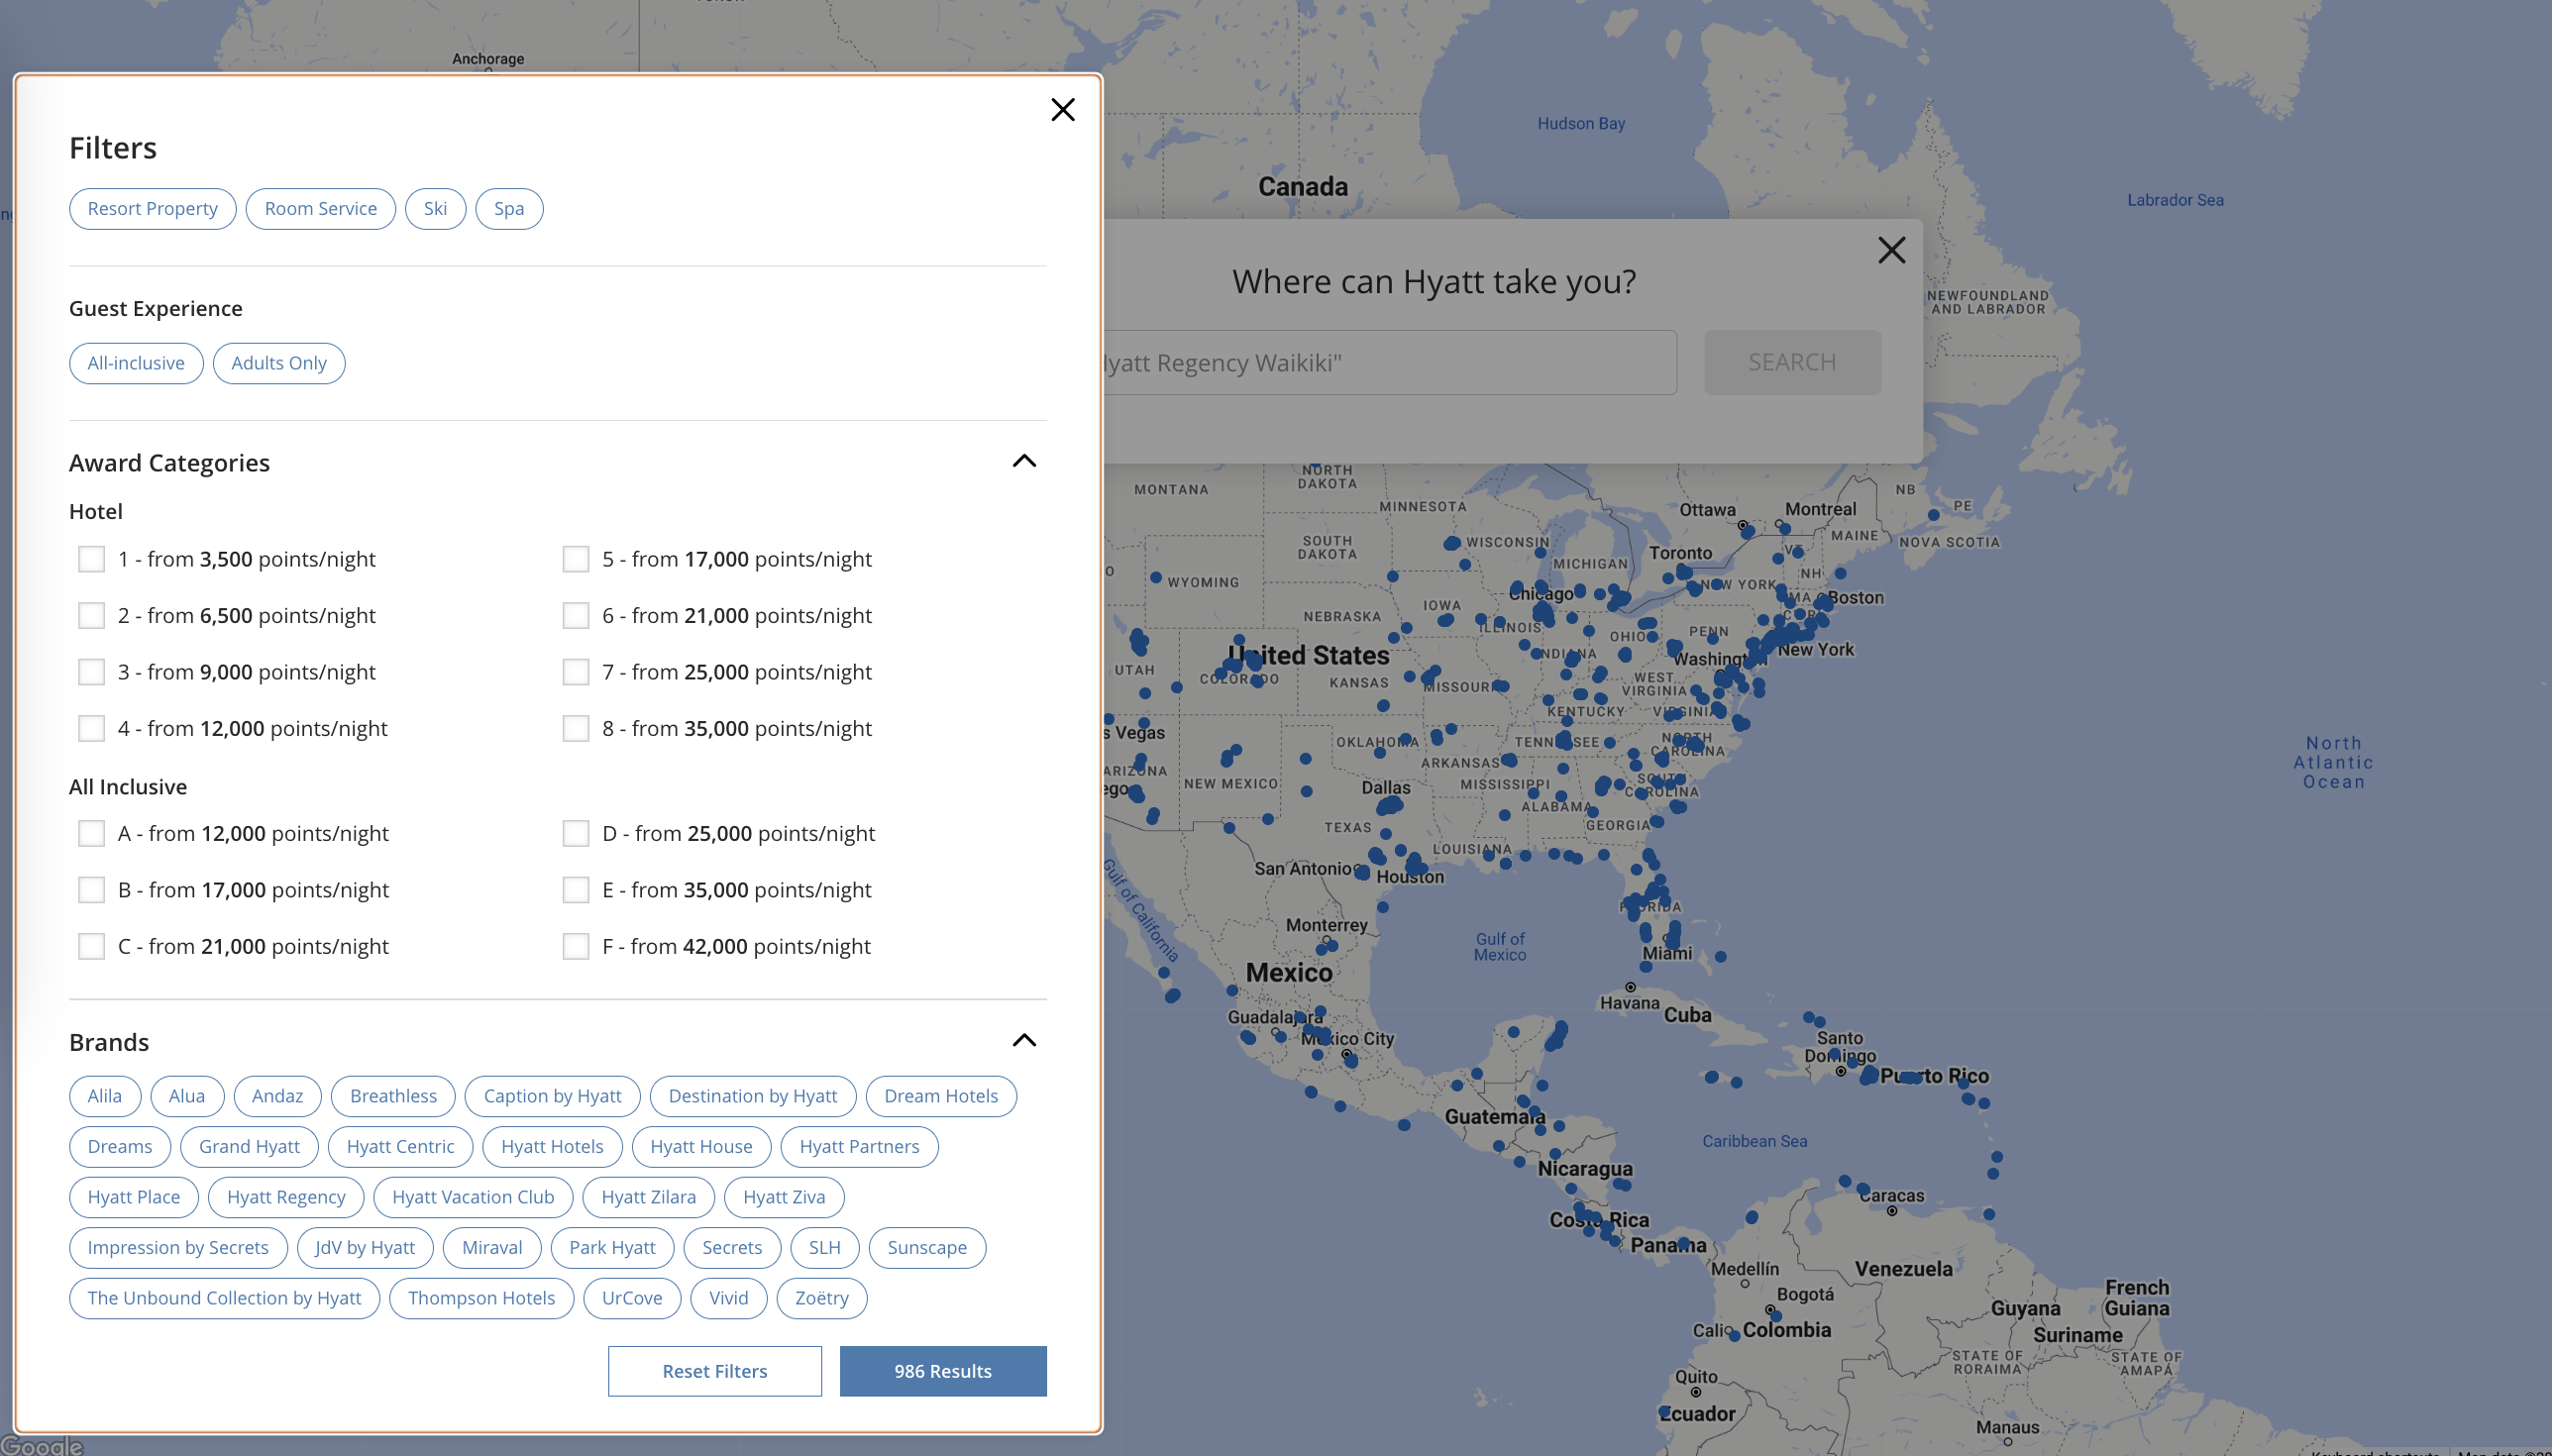Filter by Thompson Hotels brand
This screenshot has width=2552, height=1456.
coord(481,1298)
